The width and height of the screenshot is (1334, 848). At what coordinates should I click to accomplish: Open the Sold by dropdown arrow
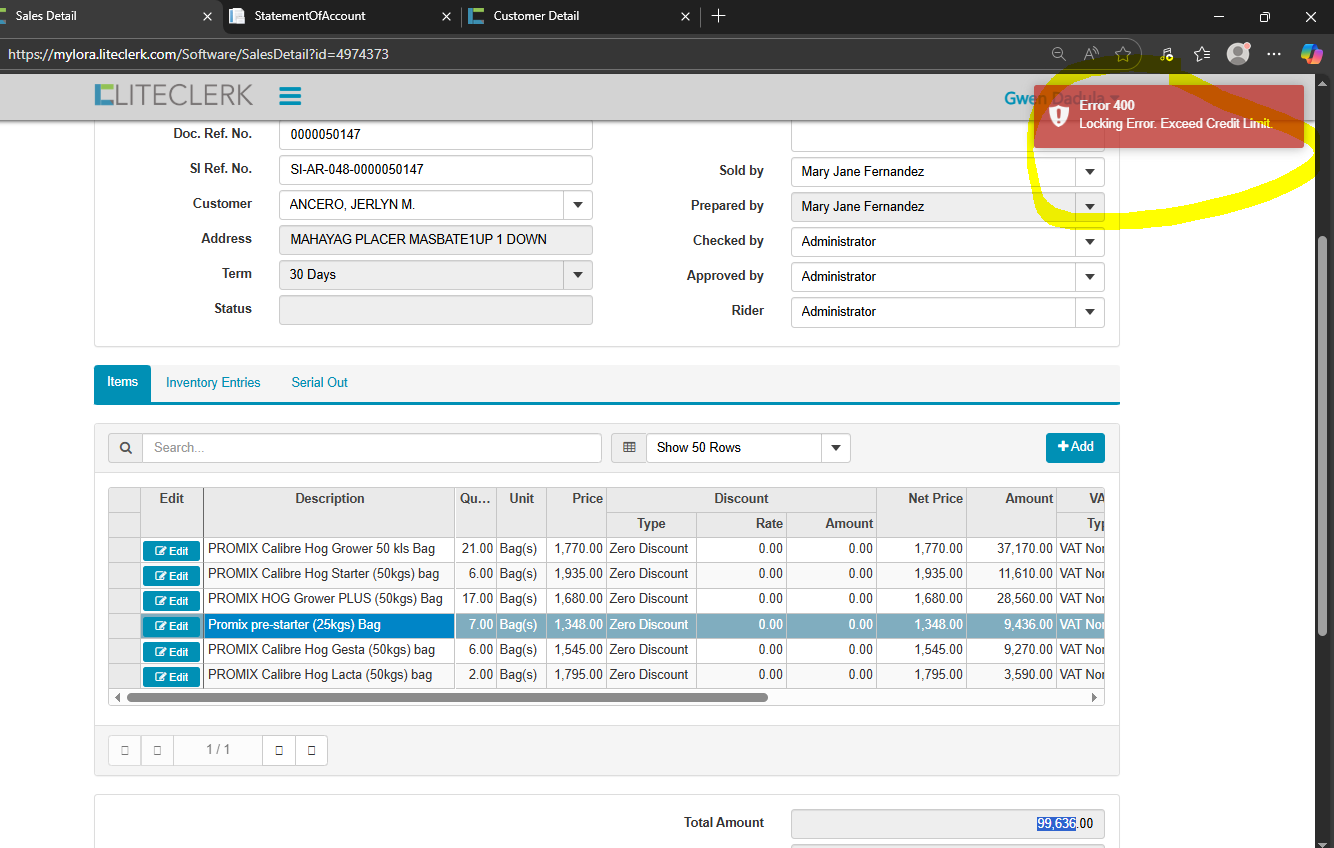pyautogui.click(x=1089, y=172)
